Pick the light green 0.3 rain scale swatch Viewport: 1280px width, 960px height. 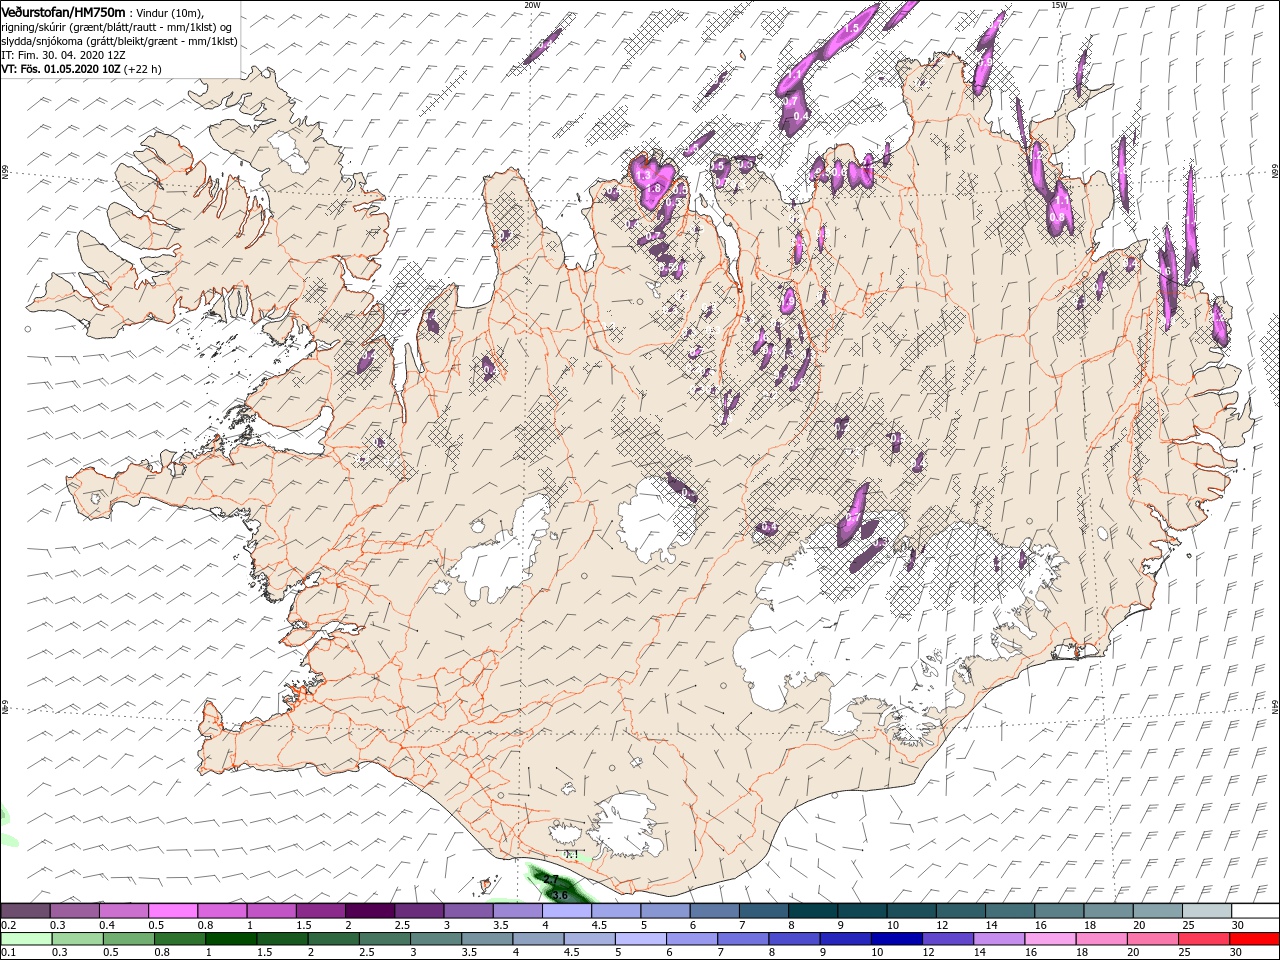[77, 938]
